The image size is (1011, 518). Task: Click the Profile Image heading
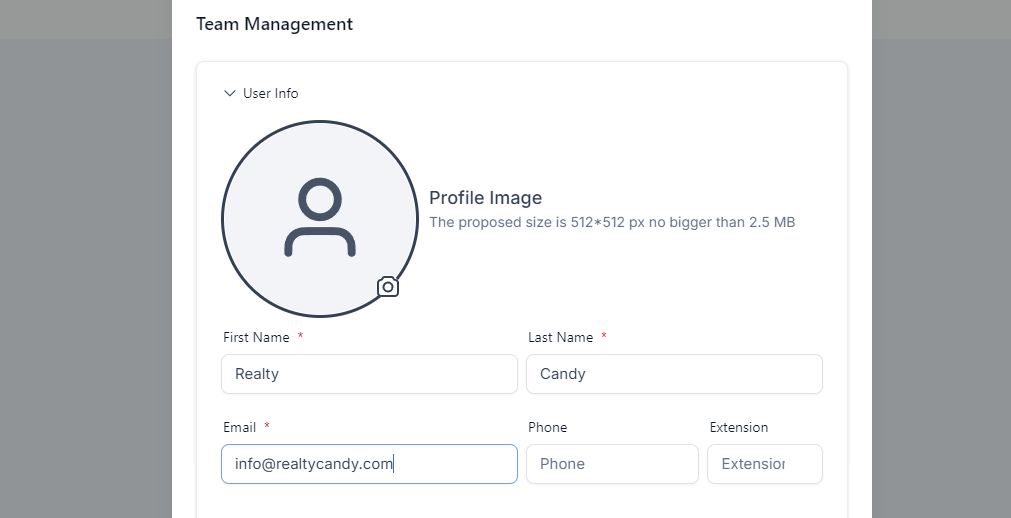(485, 198)
